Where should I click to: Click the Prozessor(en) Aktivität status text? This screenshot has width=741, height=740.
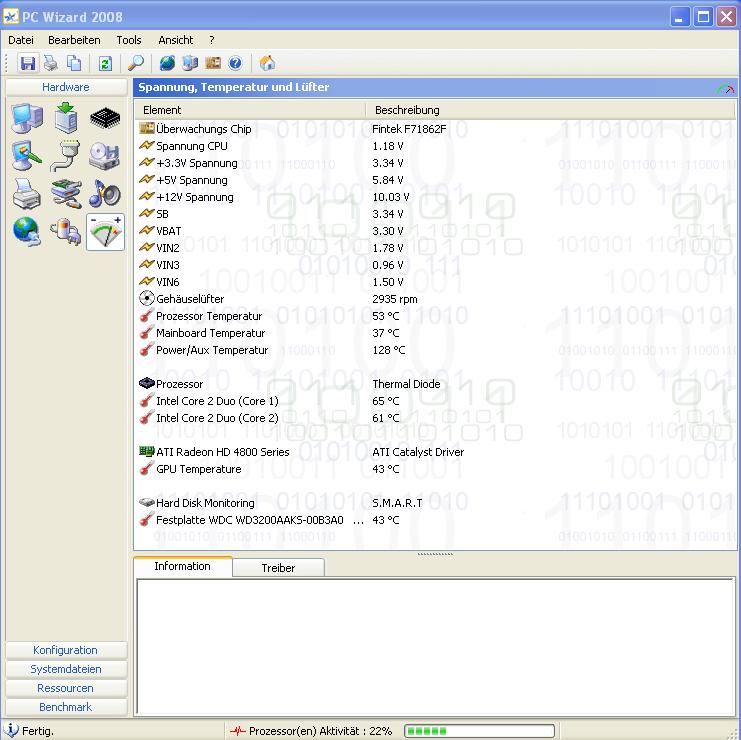tap(320, 731)
